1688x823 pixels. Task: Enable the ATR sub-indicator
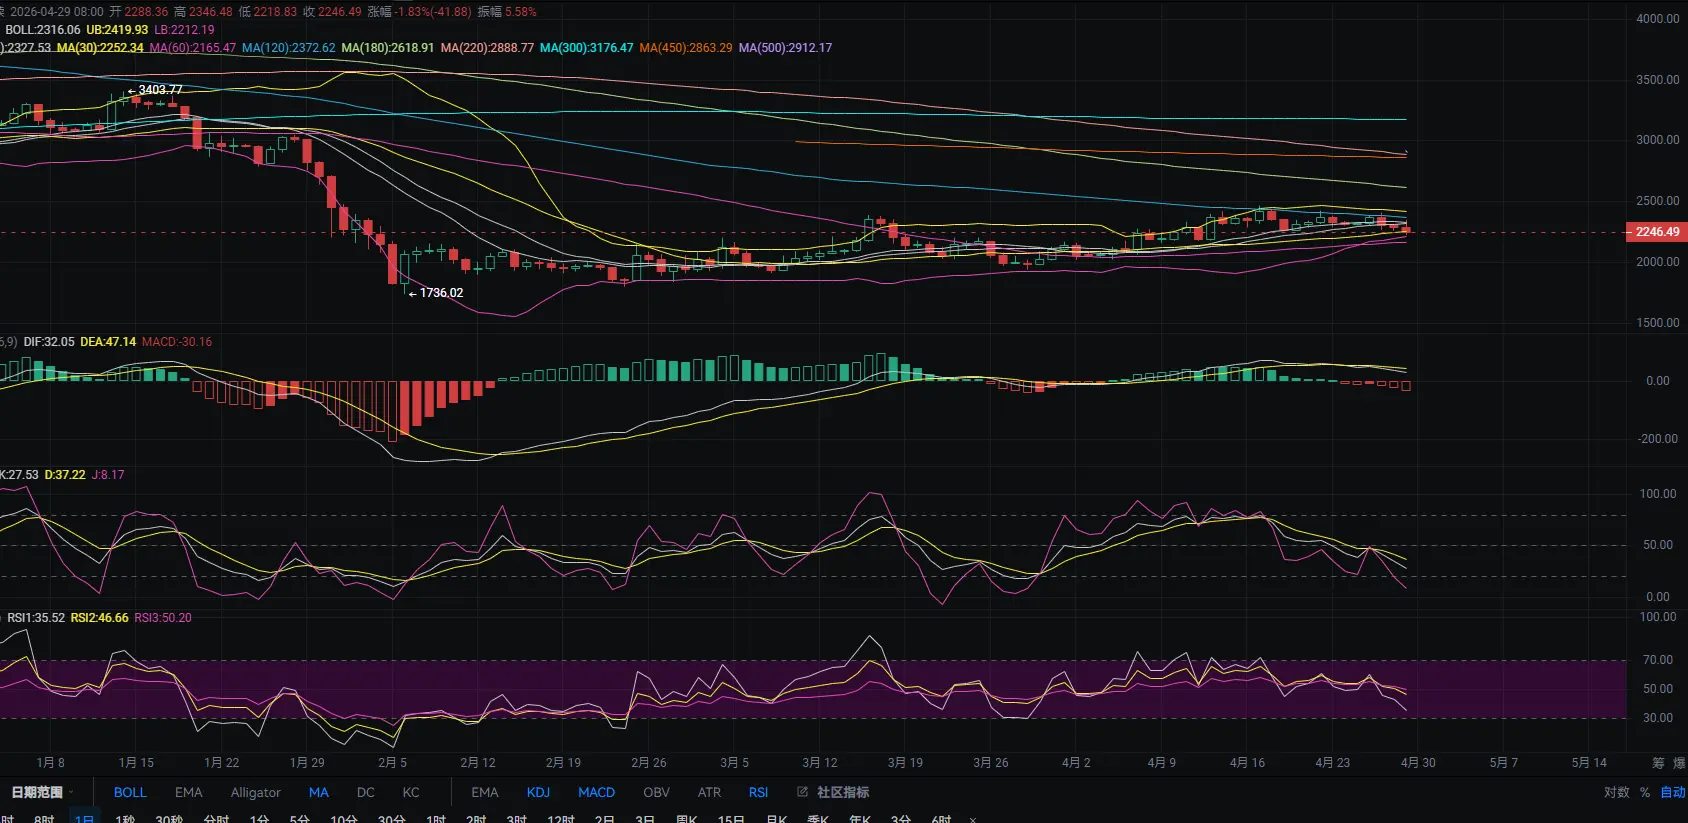pos(709,792)
